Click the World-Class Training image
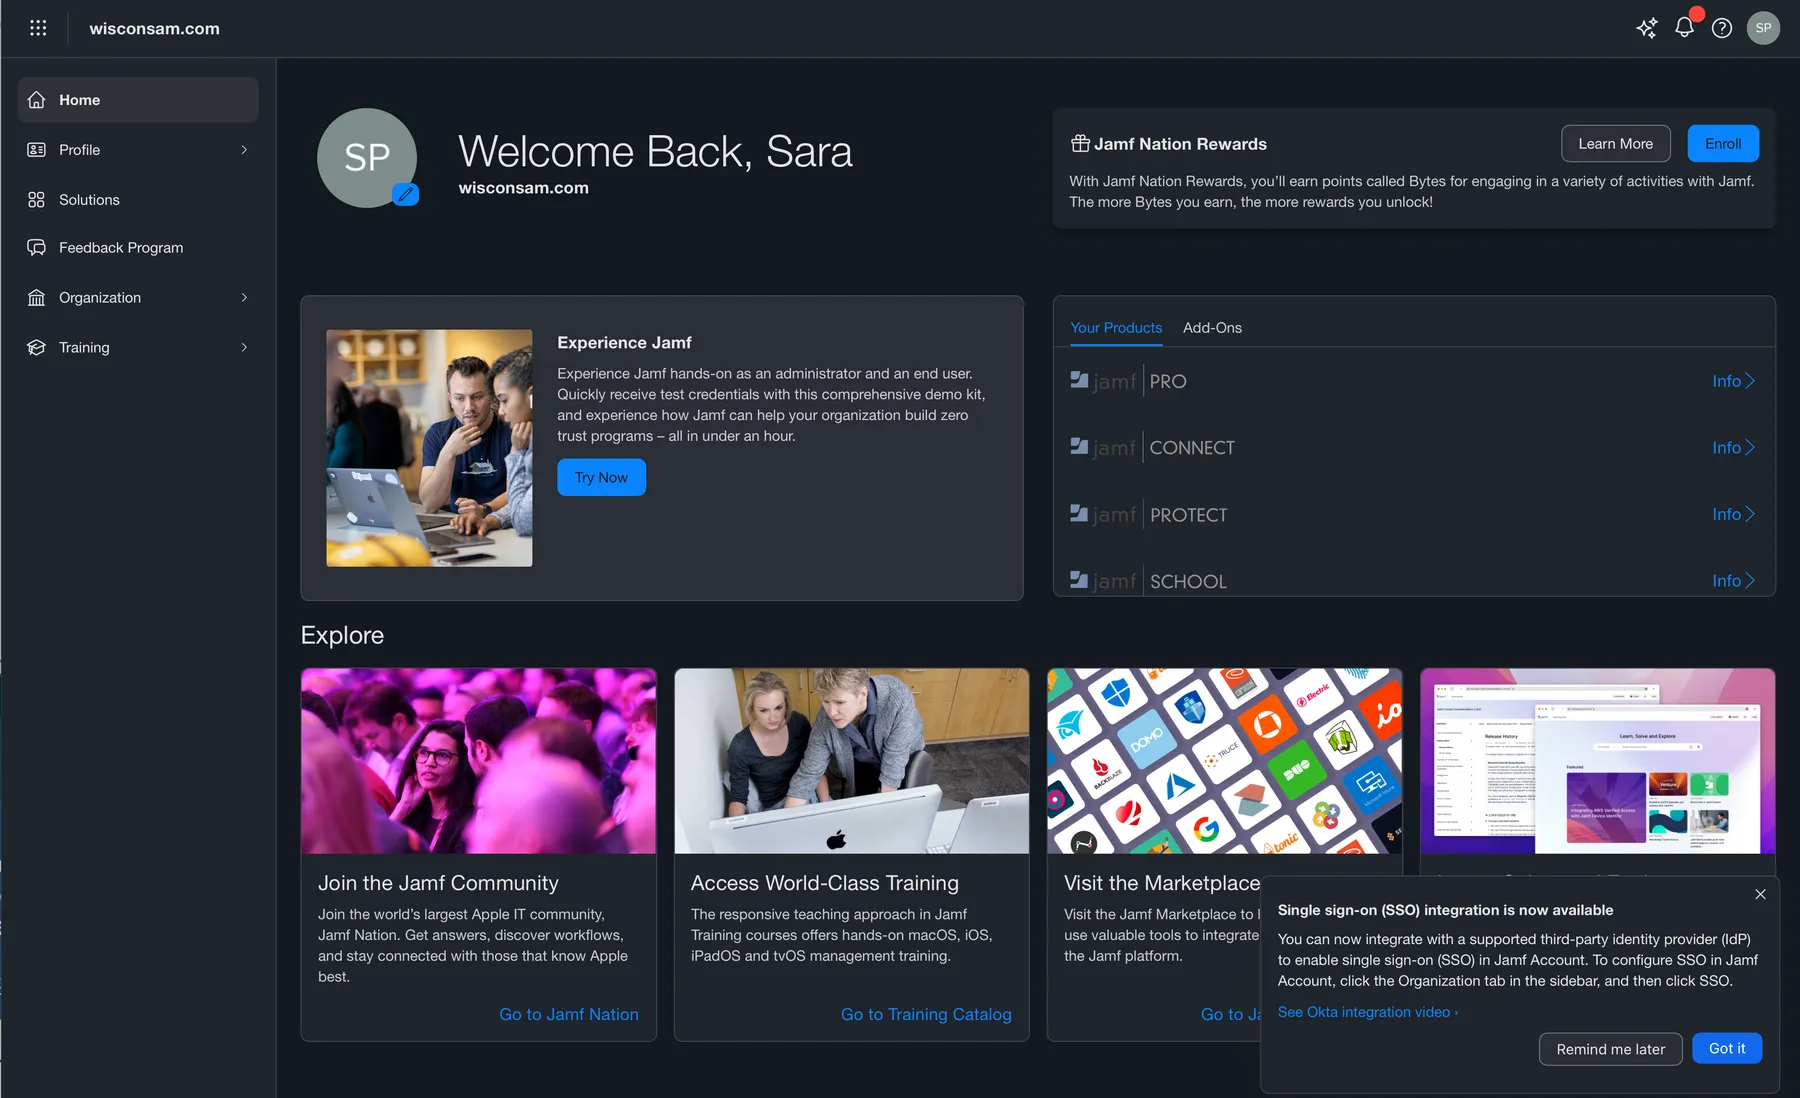This screenshot has height=1098, width=1800. point(852,761)
